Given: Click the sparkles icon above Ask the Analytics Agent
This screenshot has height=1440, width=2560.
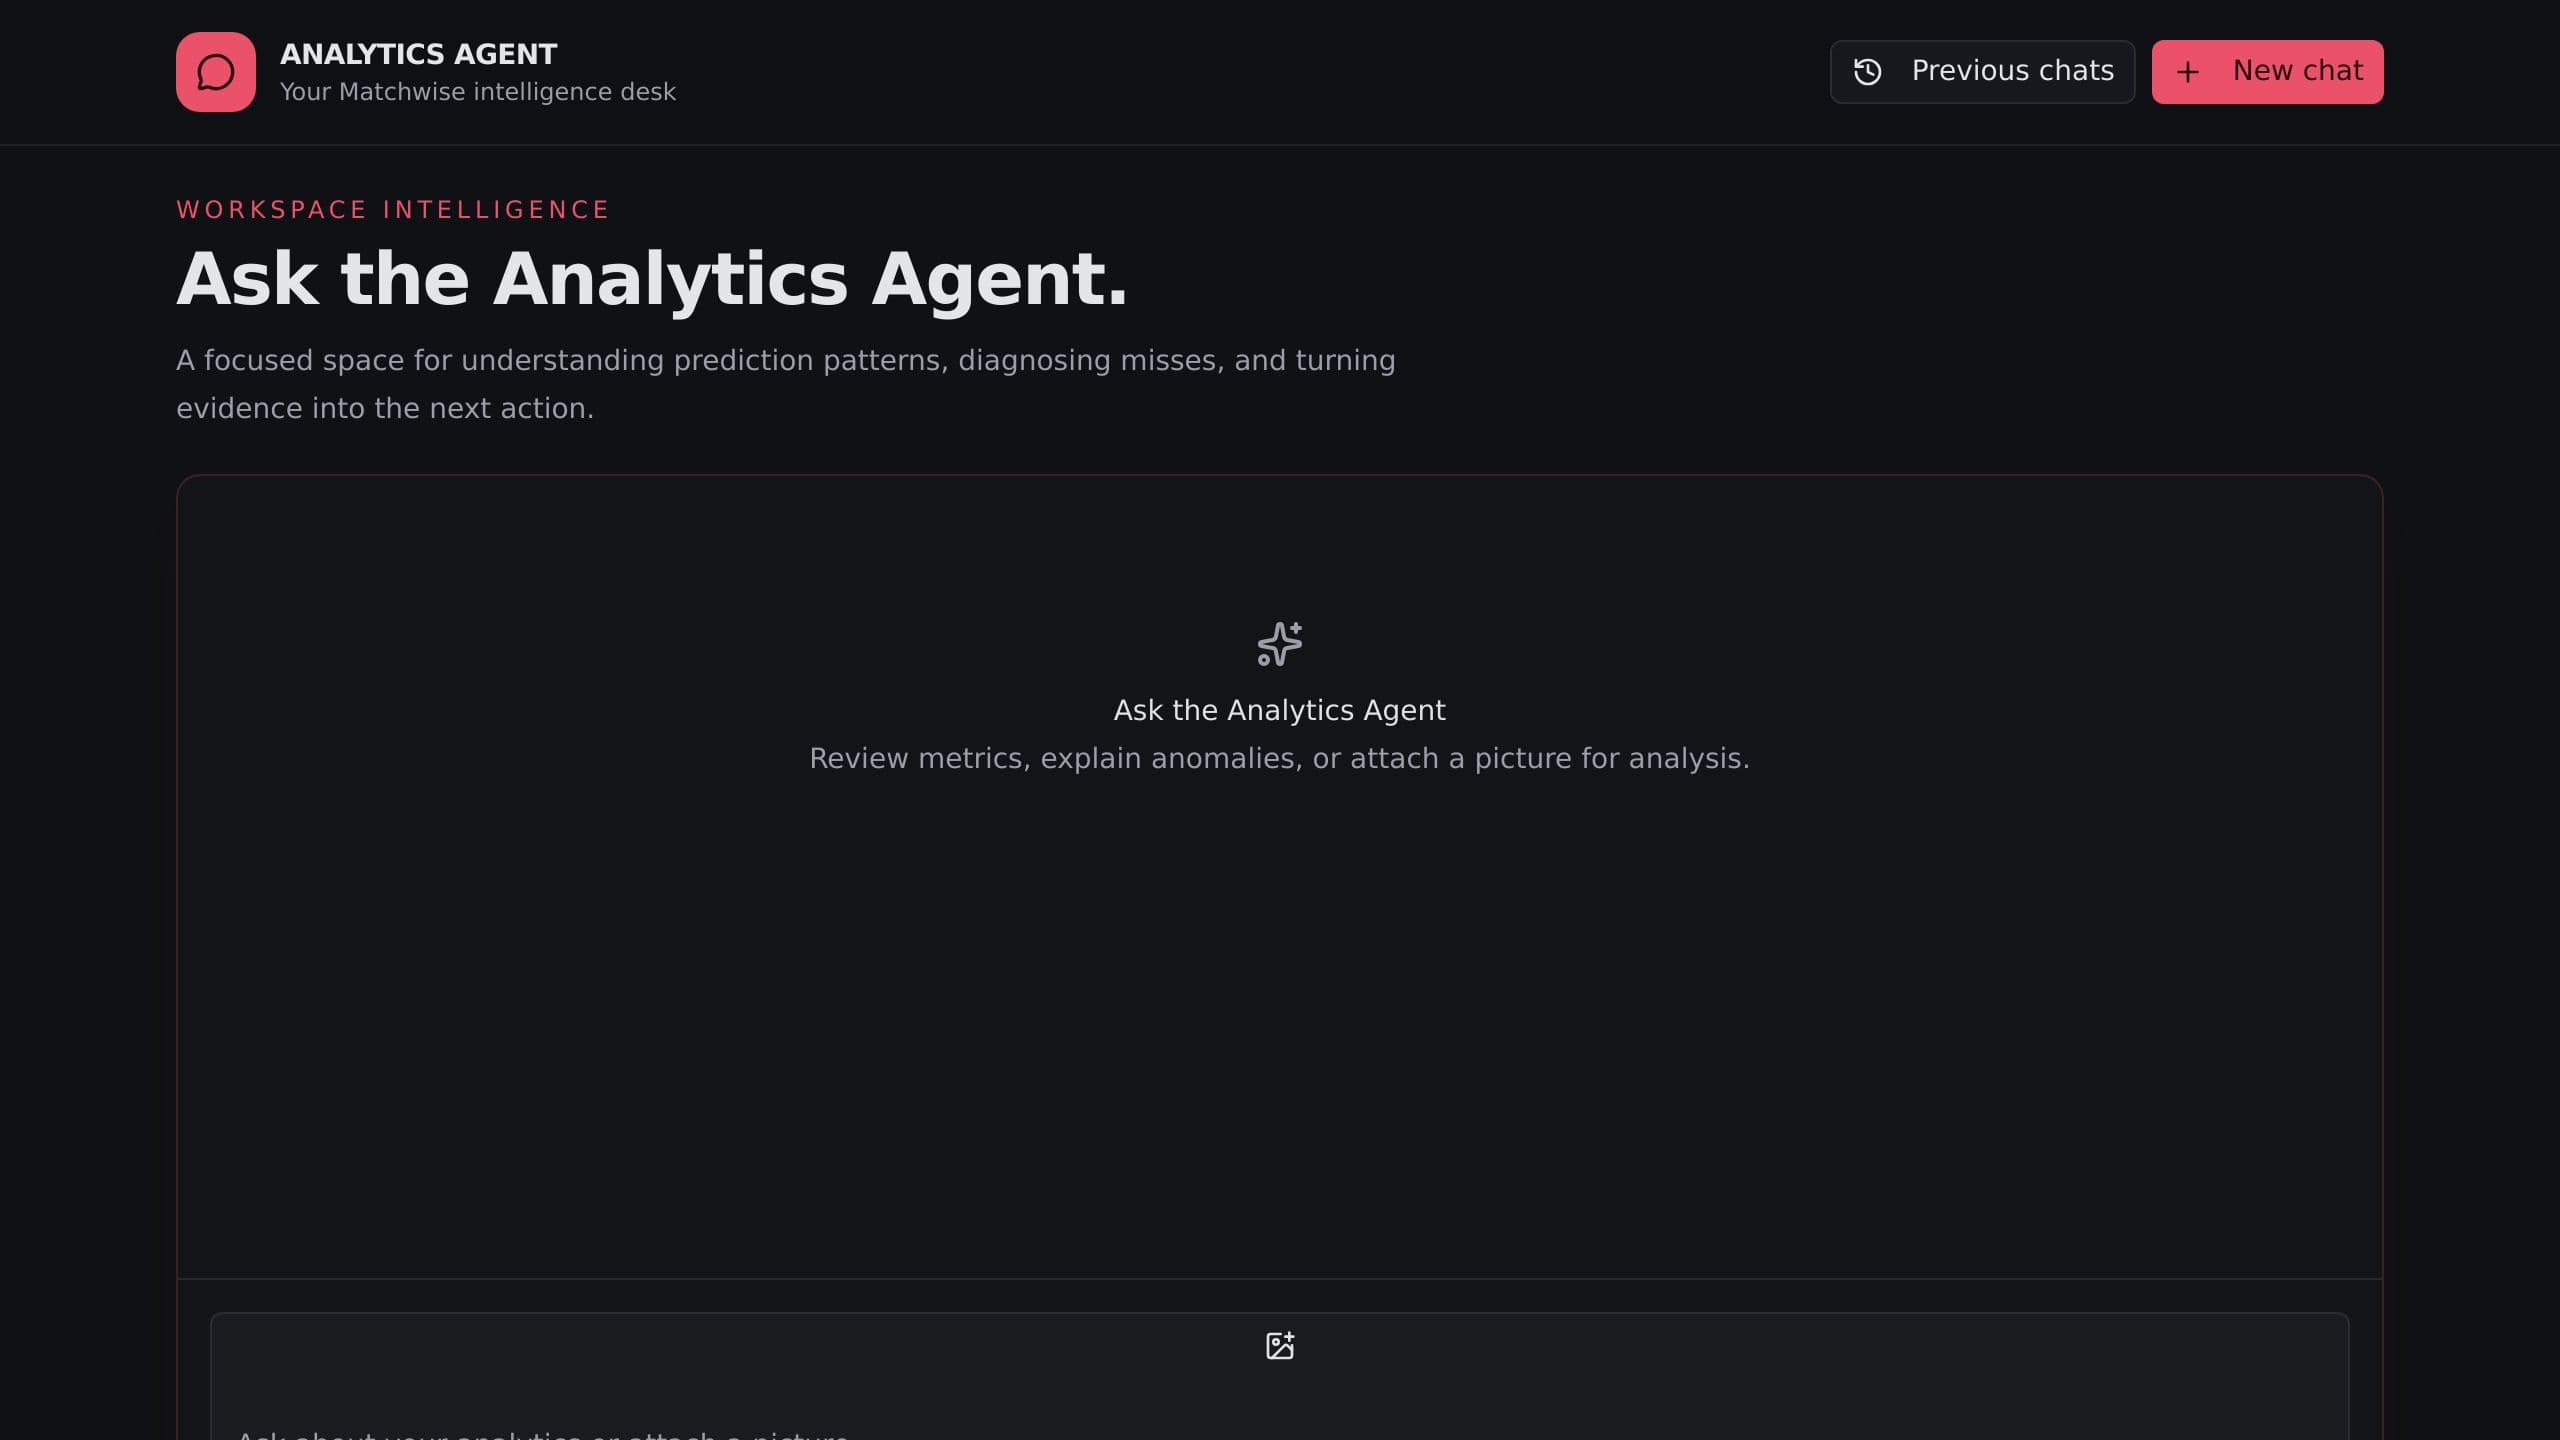Looking at the screenshot, I should tap(1280, 644).
